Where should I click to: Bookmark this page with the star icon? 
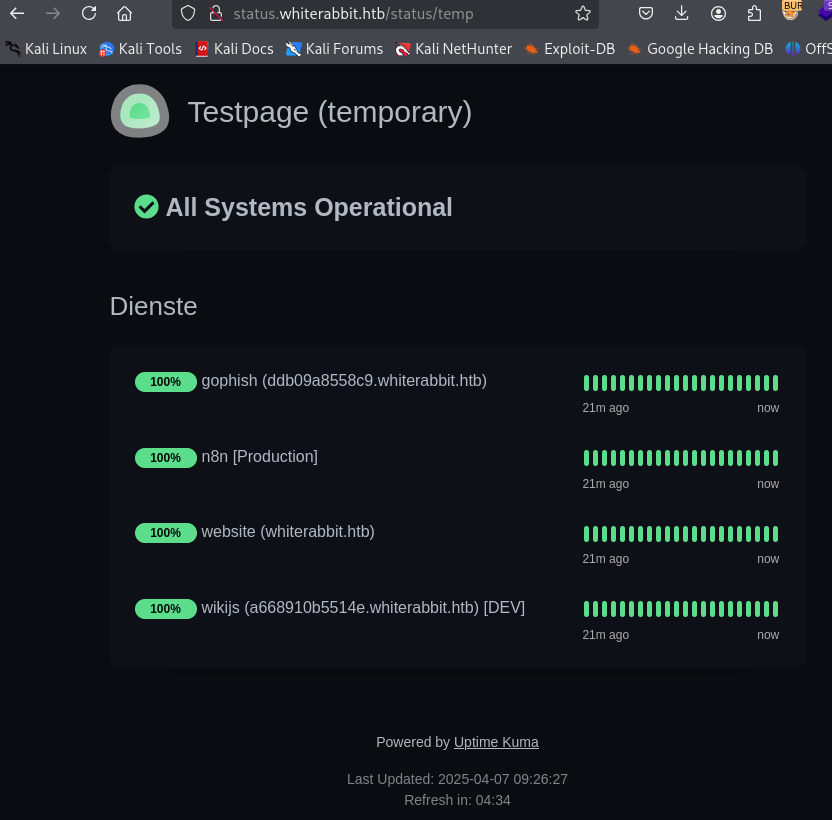(x=583, y=14)
